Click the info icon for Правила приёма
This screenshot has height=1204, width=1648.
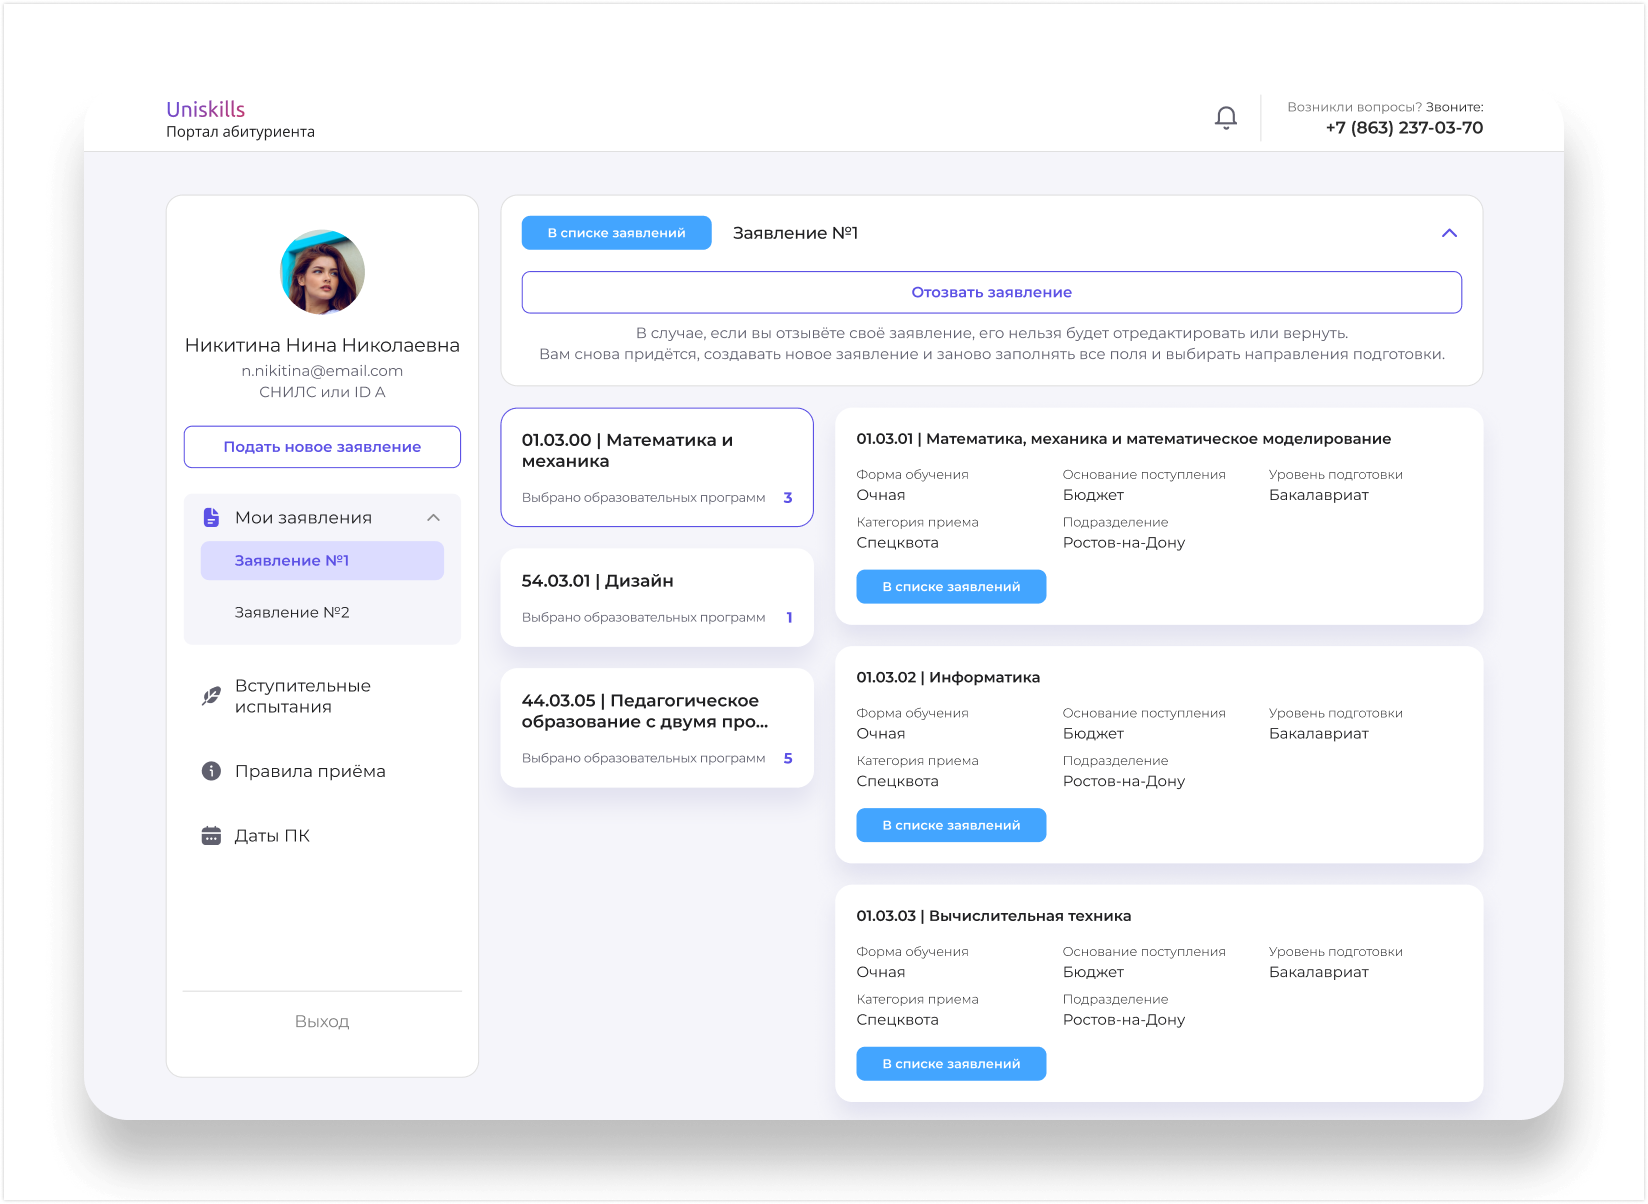click(x=211, y=771)
